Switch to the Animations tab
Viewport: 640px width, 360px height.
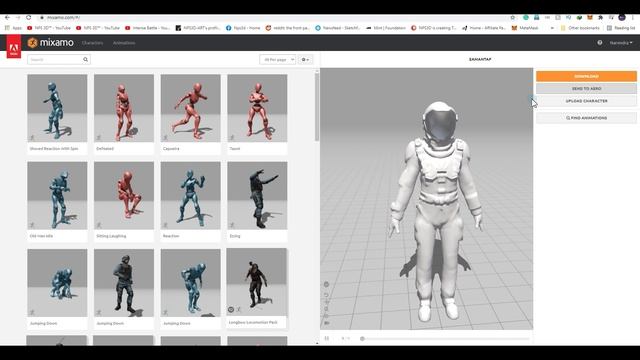(x=124, y=43)
